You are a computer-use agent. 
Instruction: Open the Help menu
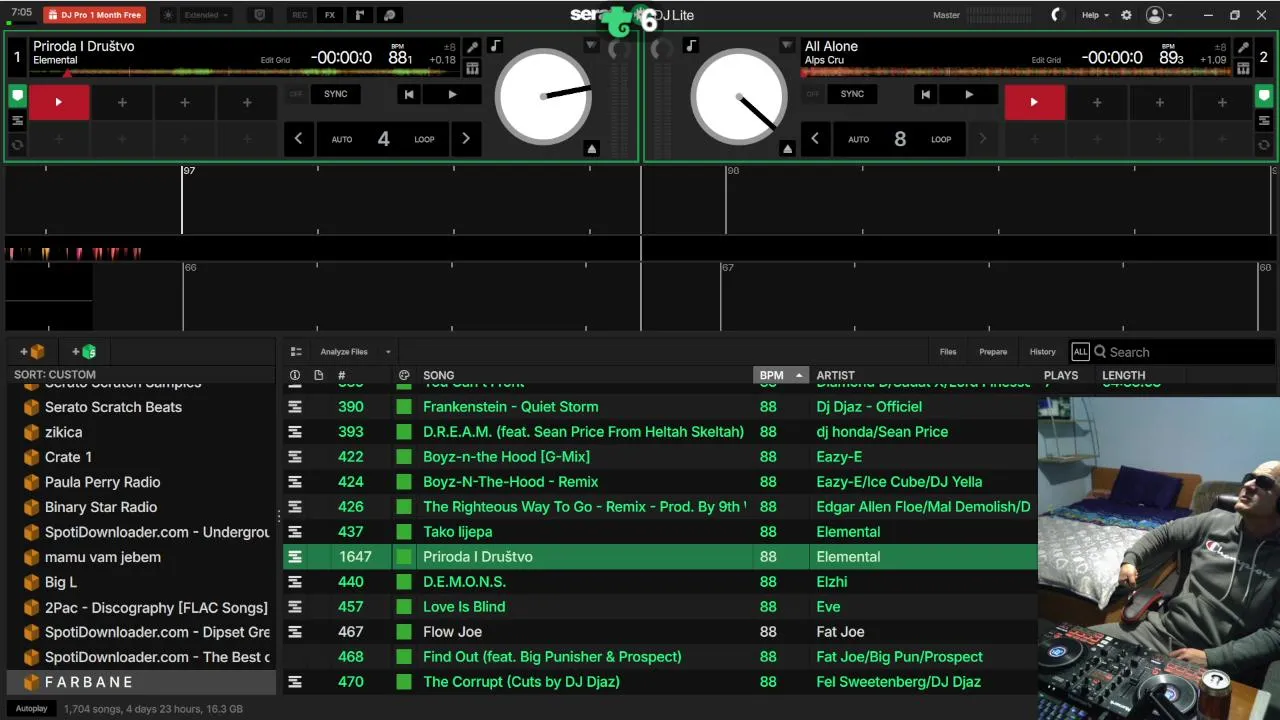[1095, 15]
